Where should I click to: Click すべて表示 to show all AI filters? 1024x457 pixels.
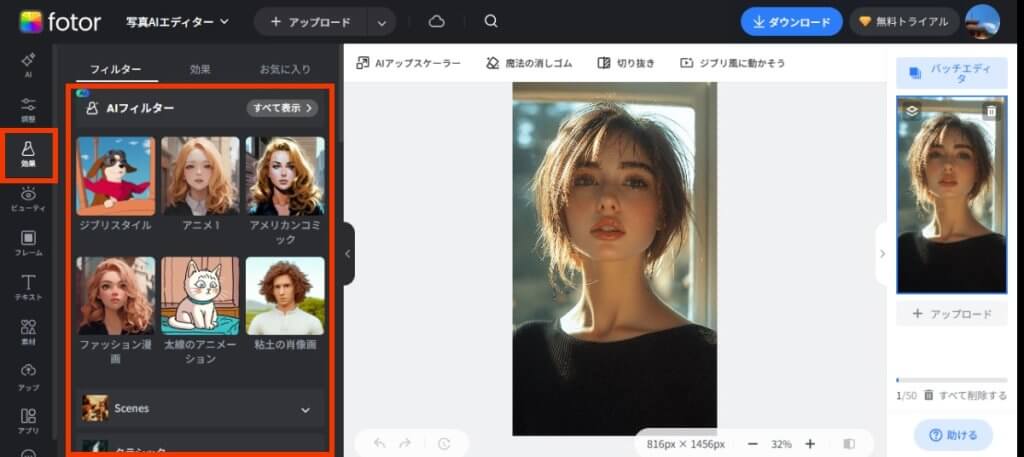pos(282,108)
